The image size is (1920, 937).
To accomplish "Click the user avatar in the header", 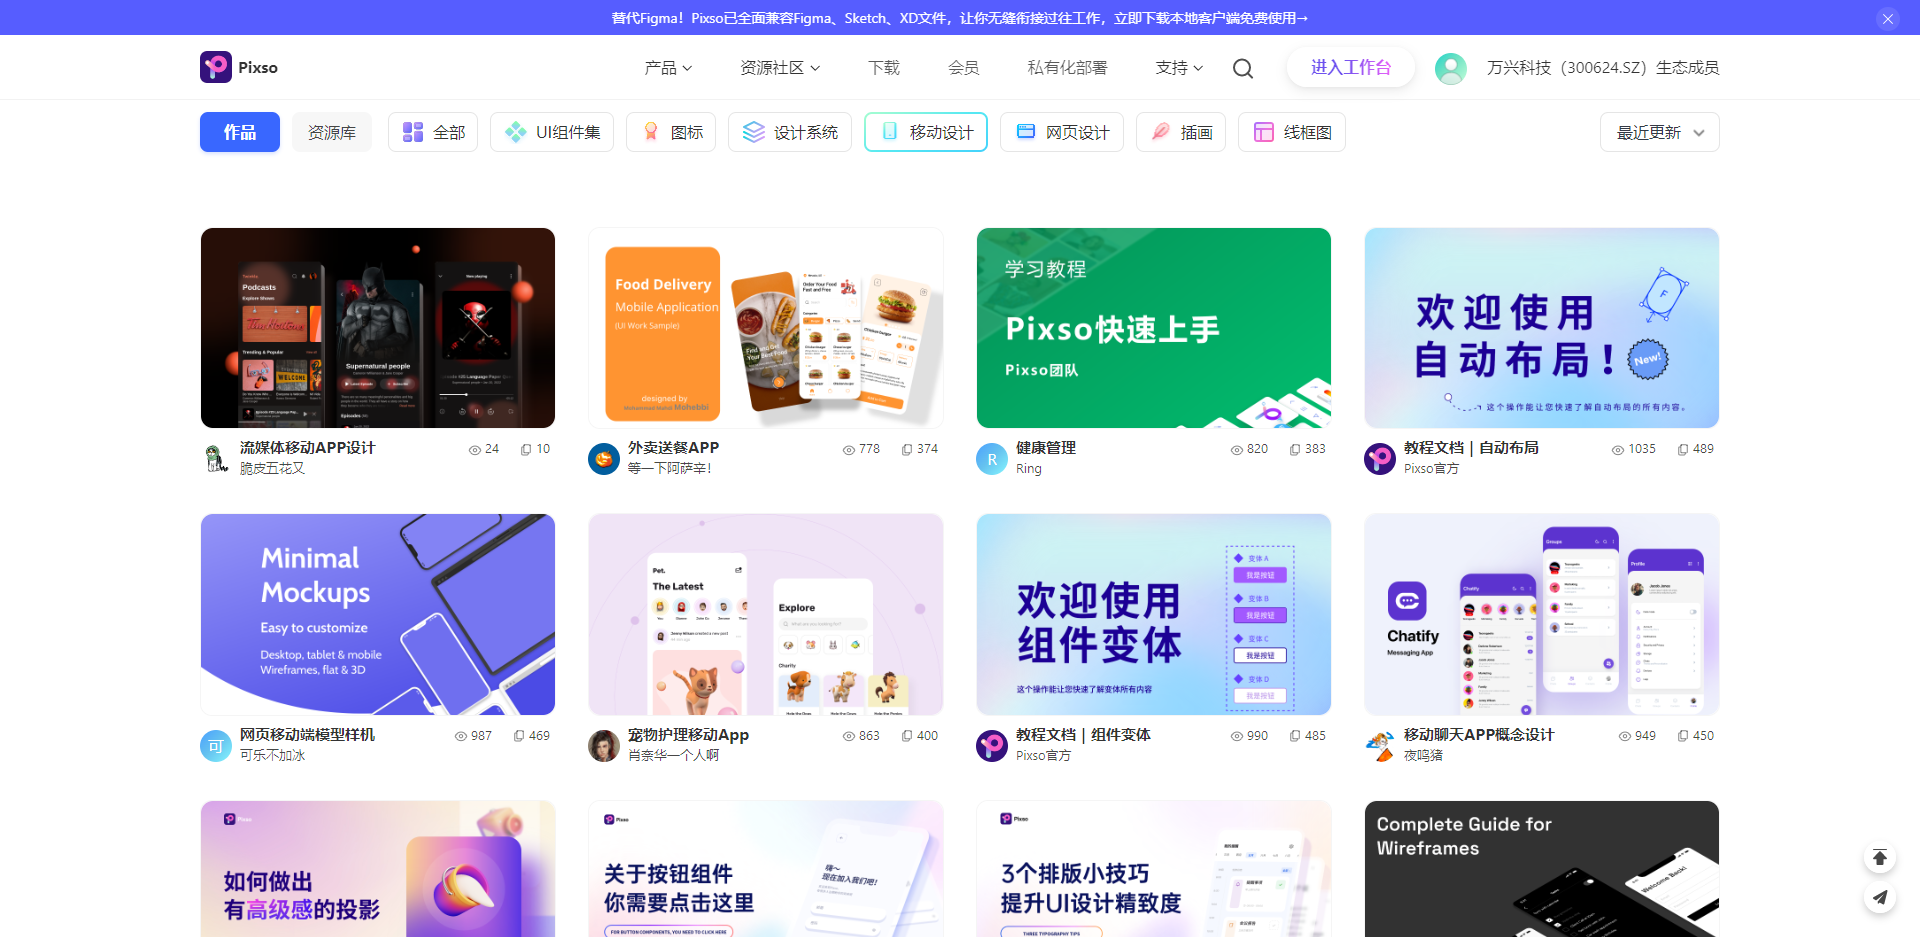I will pos(1451,68).
